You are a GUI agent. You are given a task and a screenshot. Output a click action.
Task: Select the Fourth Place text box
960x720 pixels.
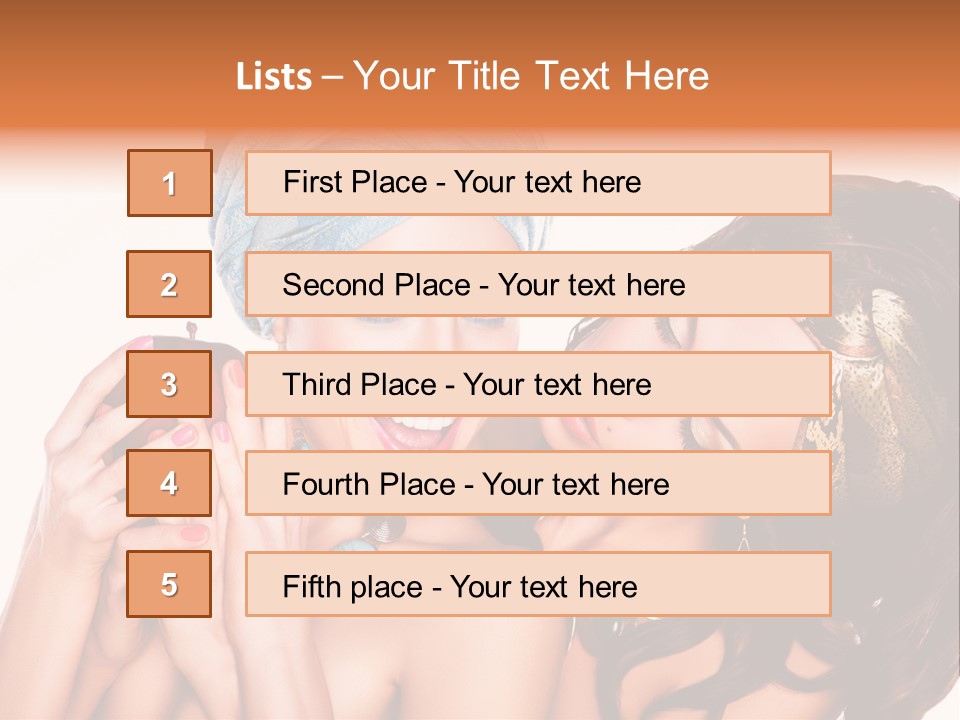pyautogui.click(x=538, y=484)
